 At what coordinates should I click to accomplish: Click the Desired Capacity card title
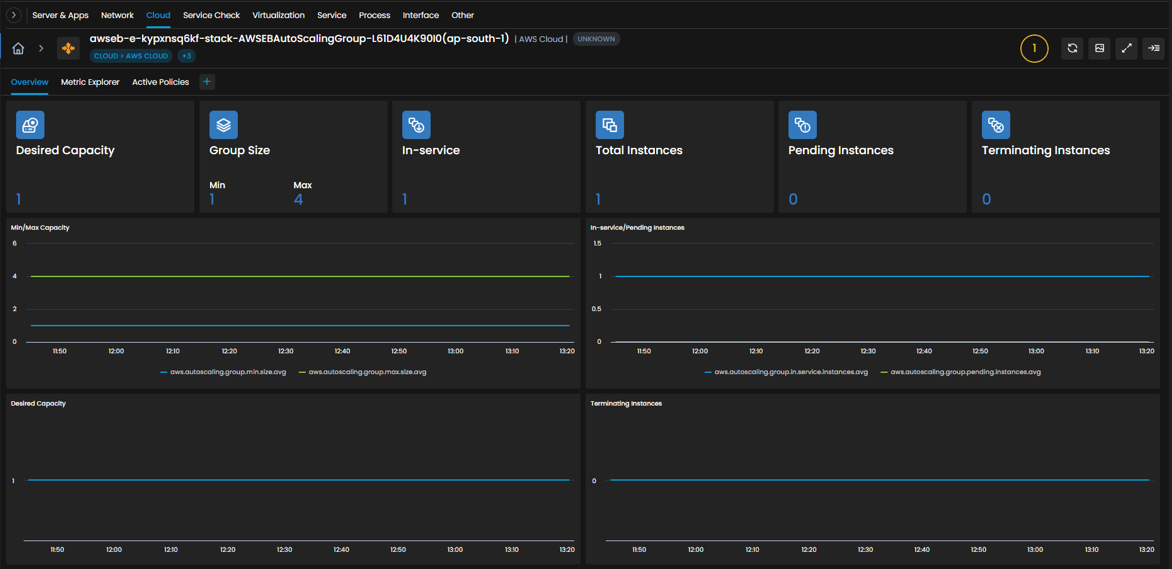click(65, 150)
